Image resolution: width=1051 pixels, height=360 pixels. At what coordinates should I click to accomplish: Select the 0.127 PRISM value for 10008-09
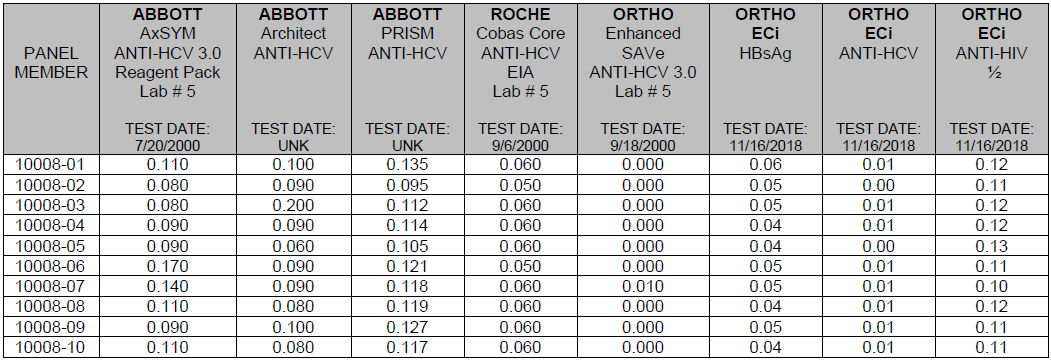408,327
